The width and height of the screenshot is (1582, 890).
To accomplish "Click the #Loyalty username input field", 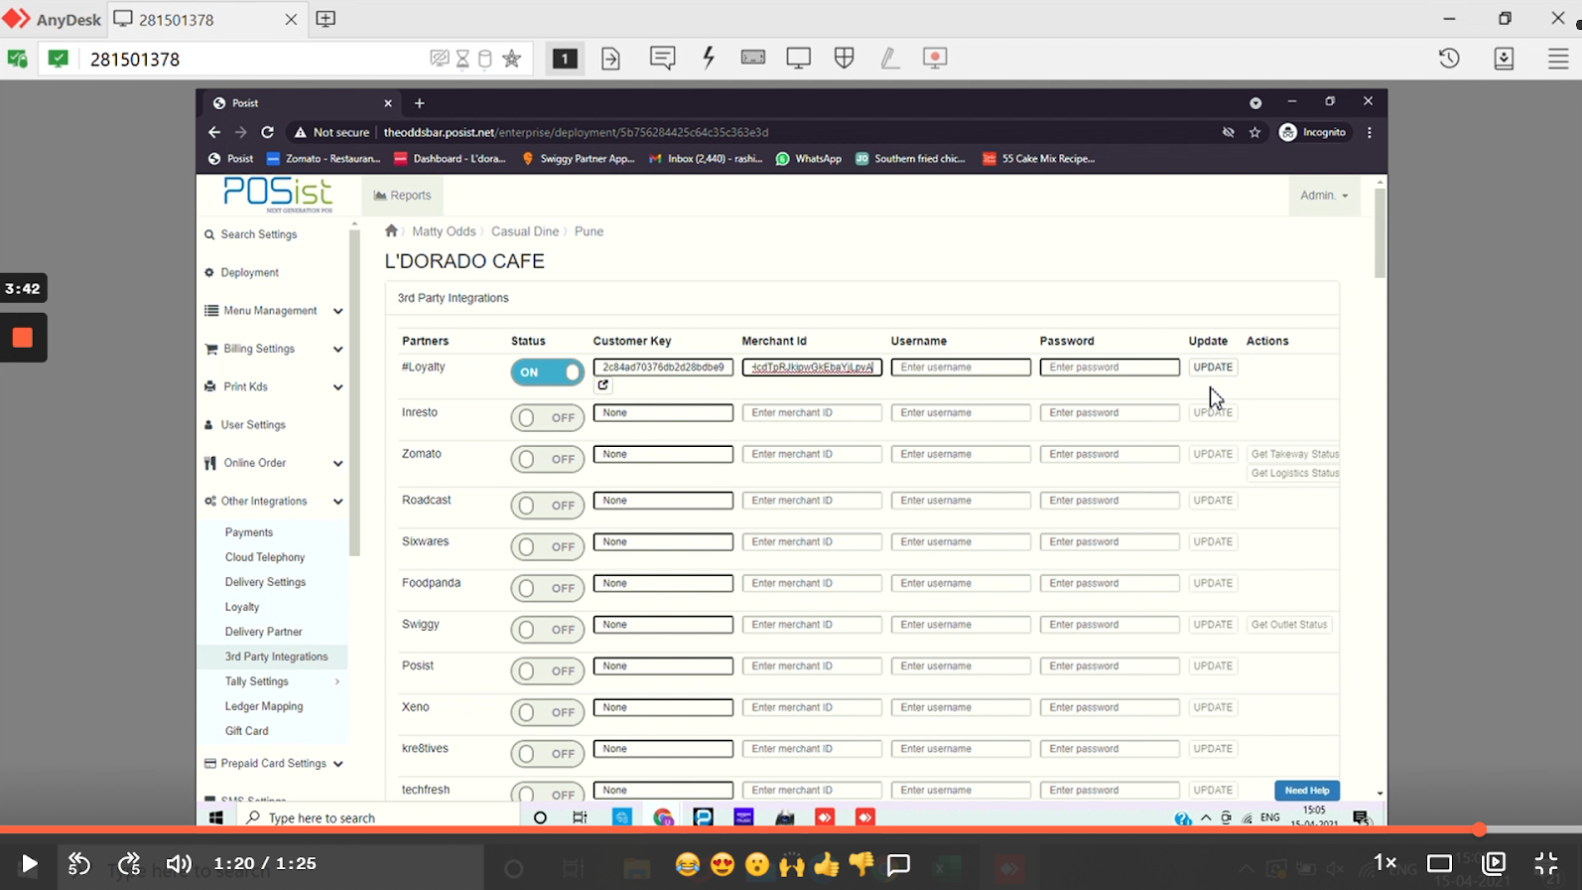I will 961,367.
